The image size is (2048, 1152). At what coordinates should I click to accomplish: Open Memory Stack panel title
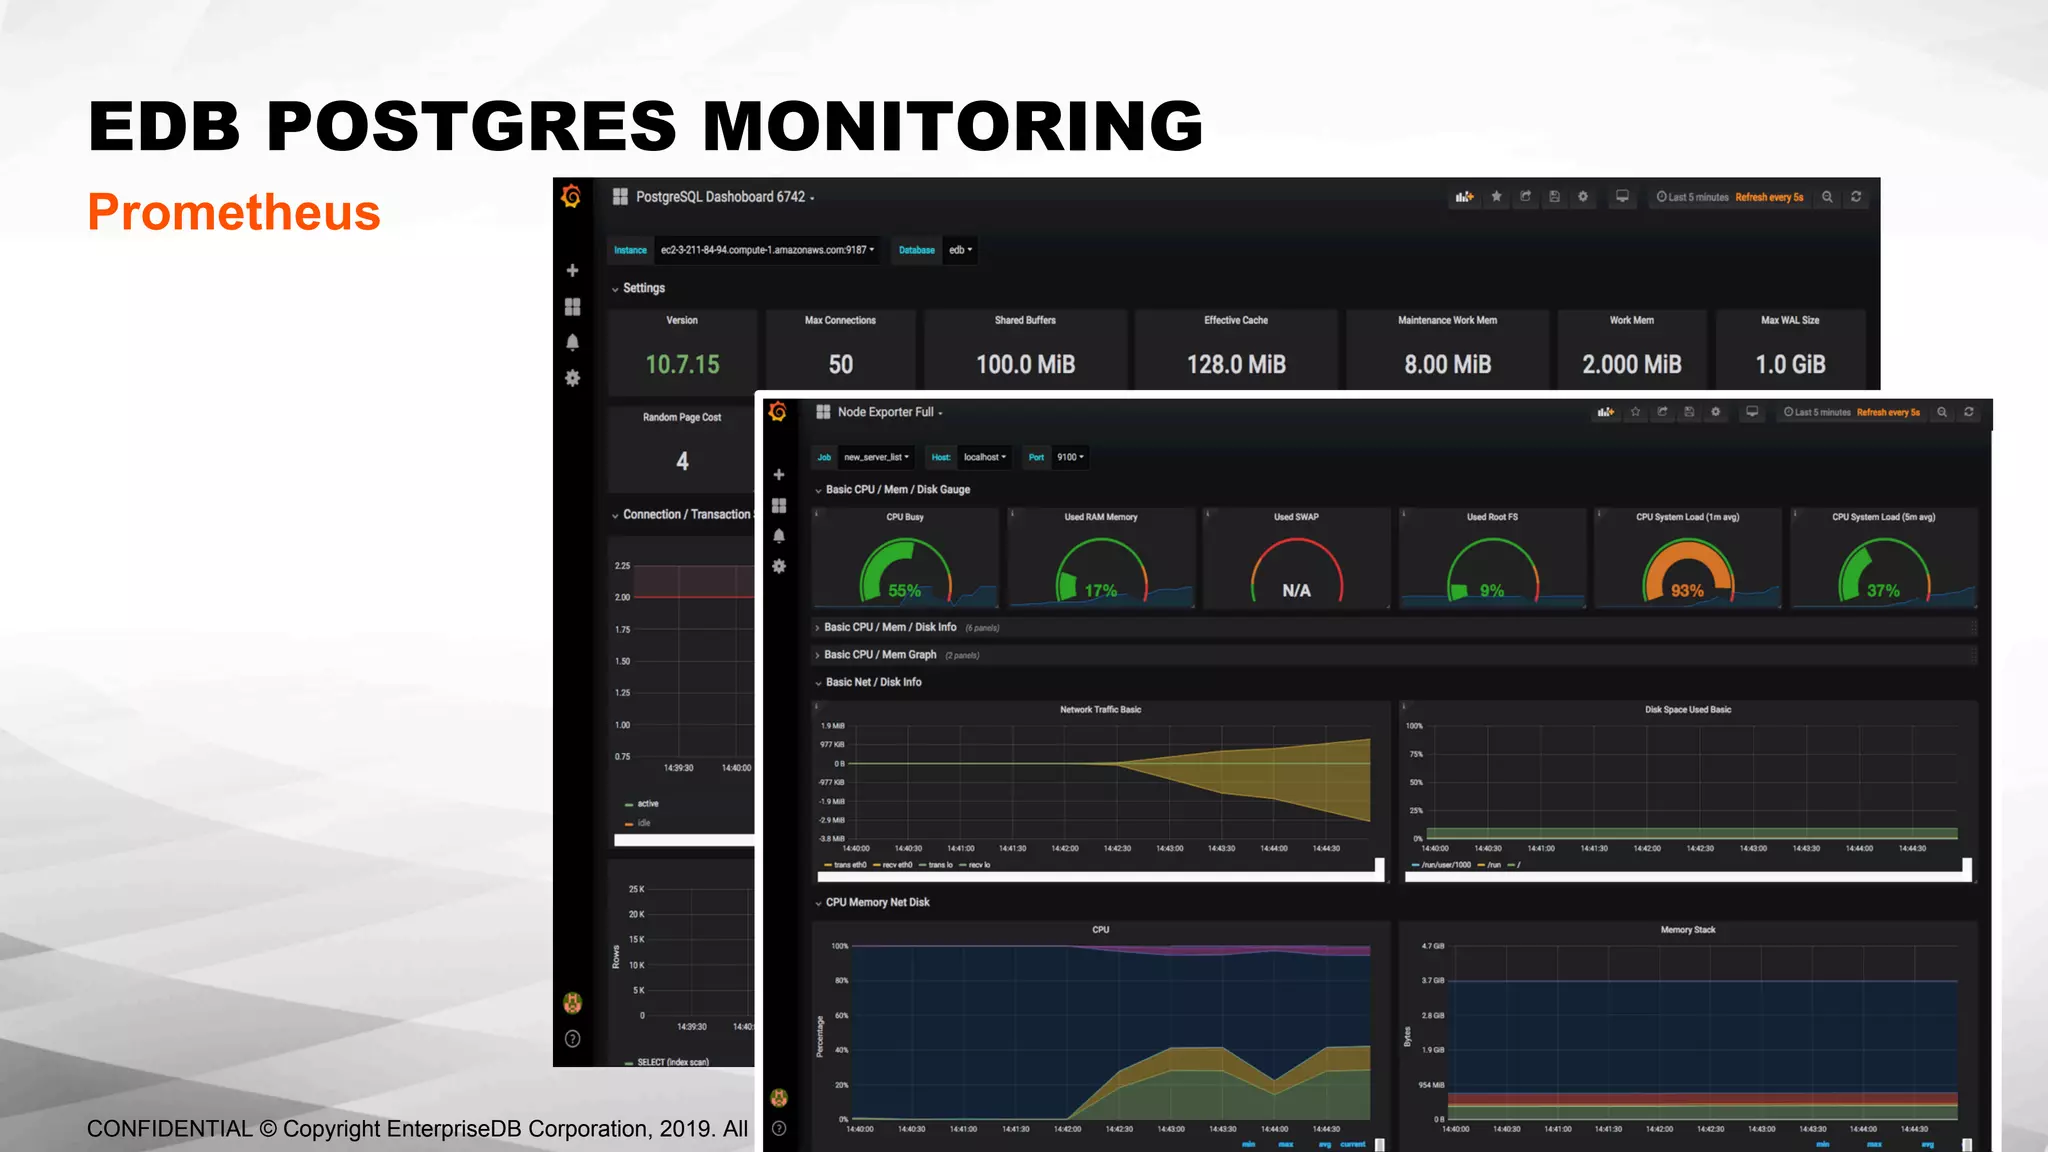pyautogui.click(x=1688, y=930)
